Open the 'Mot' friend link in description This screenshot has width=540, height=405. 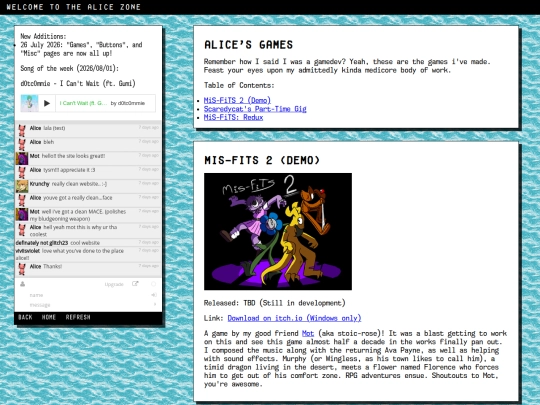[x=308, y=333]
